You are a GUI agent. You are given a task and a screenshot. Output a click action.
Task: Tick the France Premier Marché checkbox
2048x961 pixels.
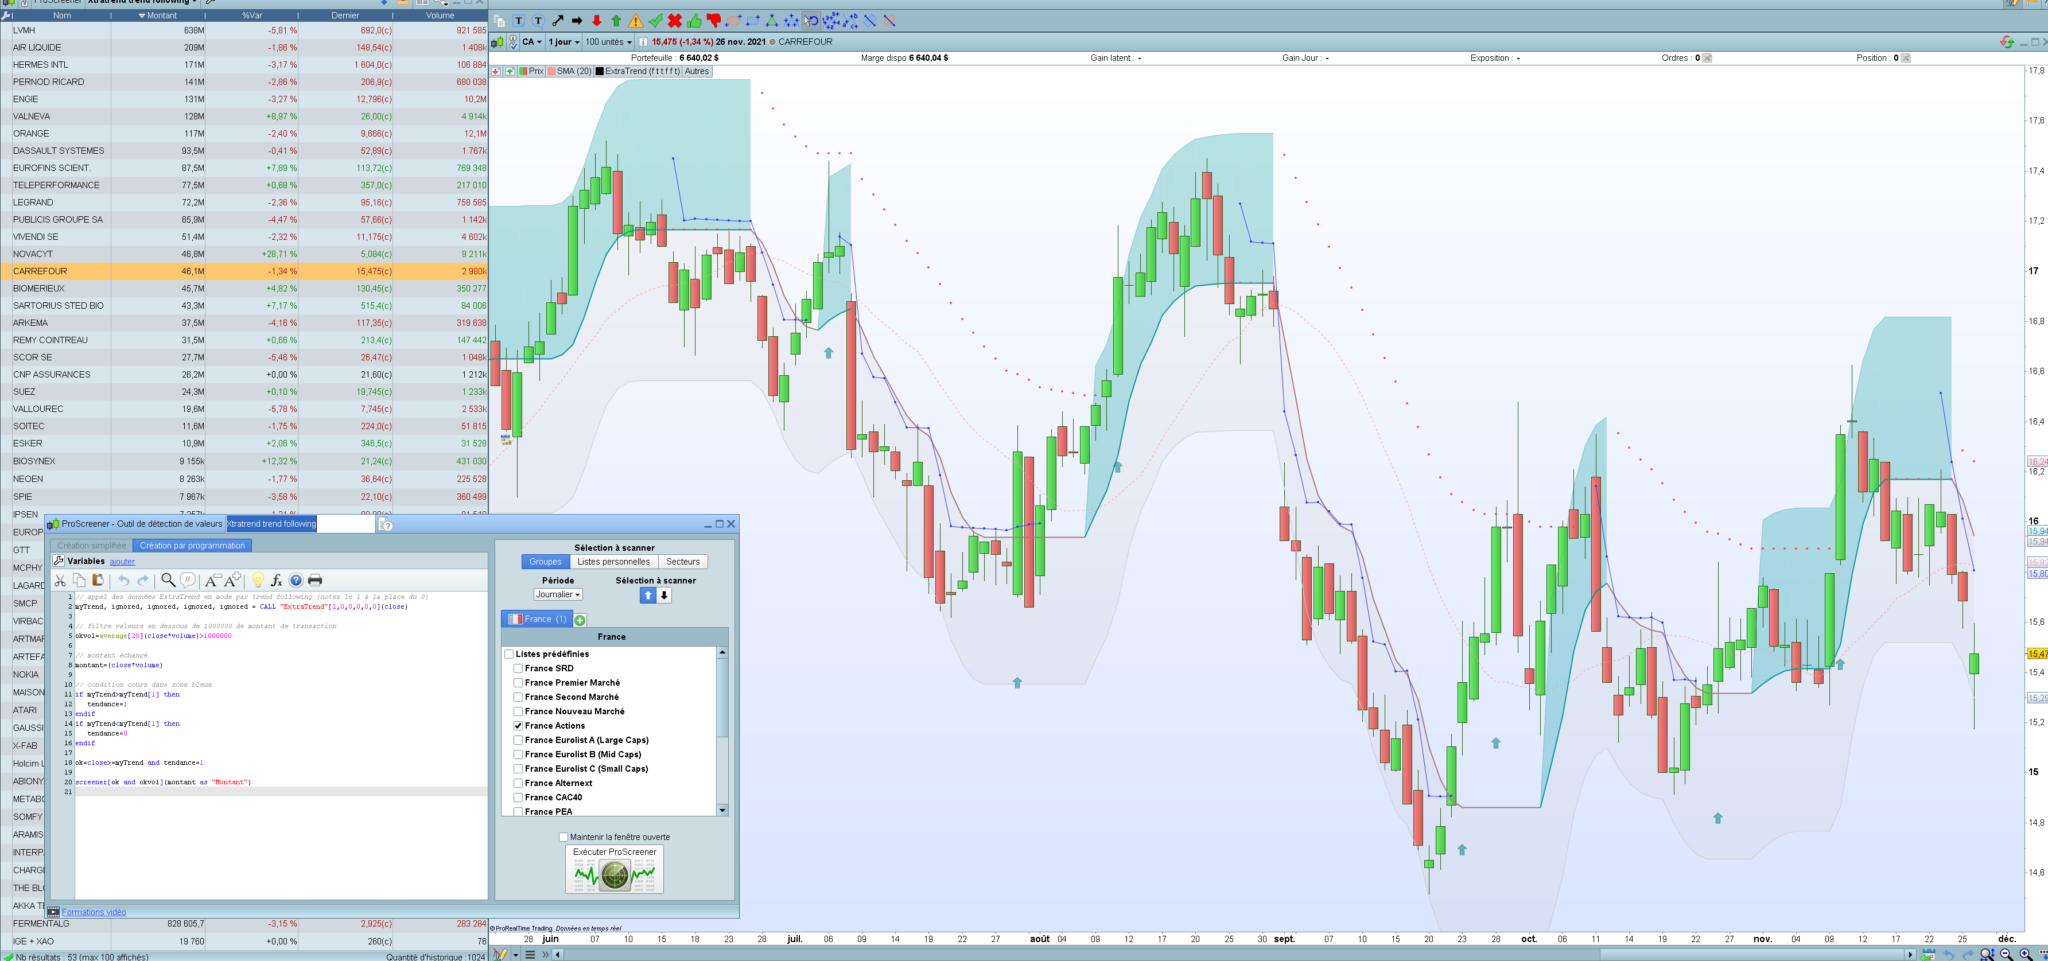[518, 683]
